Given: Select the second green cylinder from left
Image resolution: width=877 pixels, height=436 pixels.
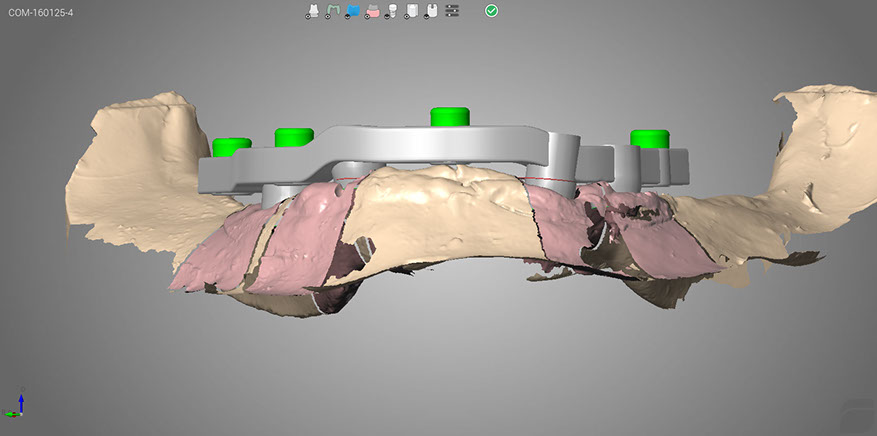Looking at the screenshot, I should click(295, 136).
